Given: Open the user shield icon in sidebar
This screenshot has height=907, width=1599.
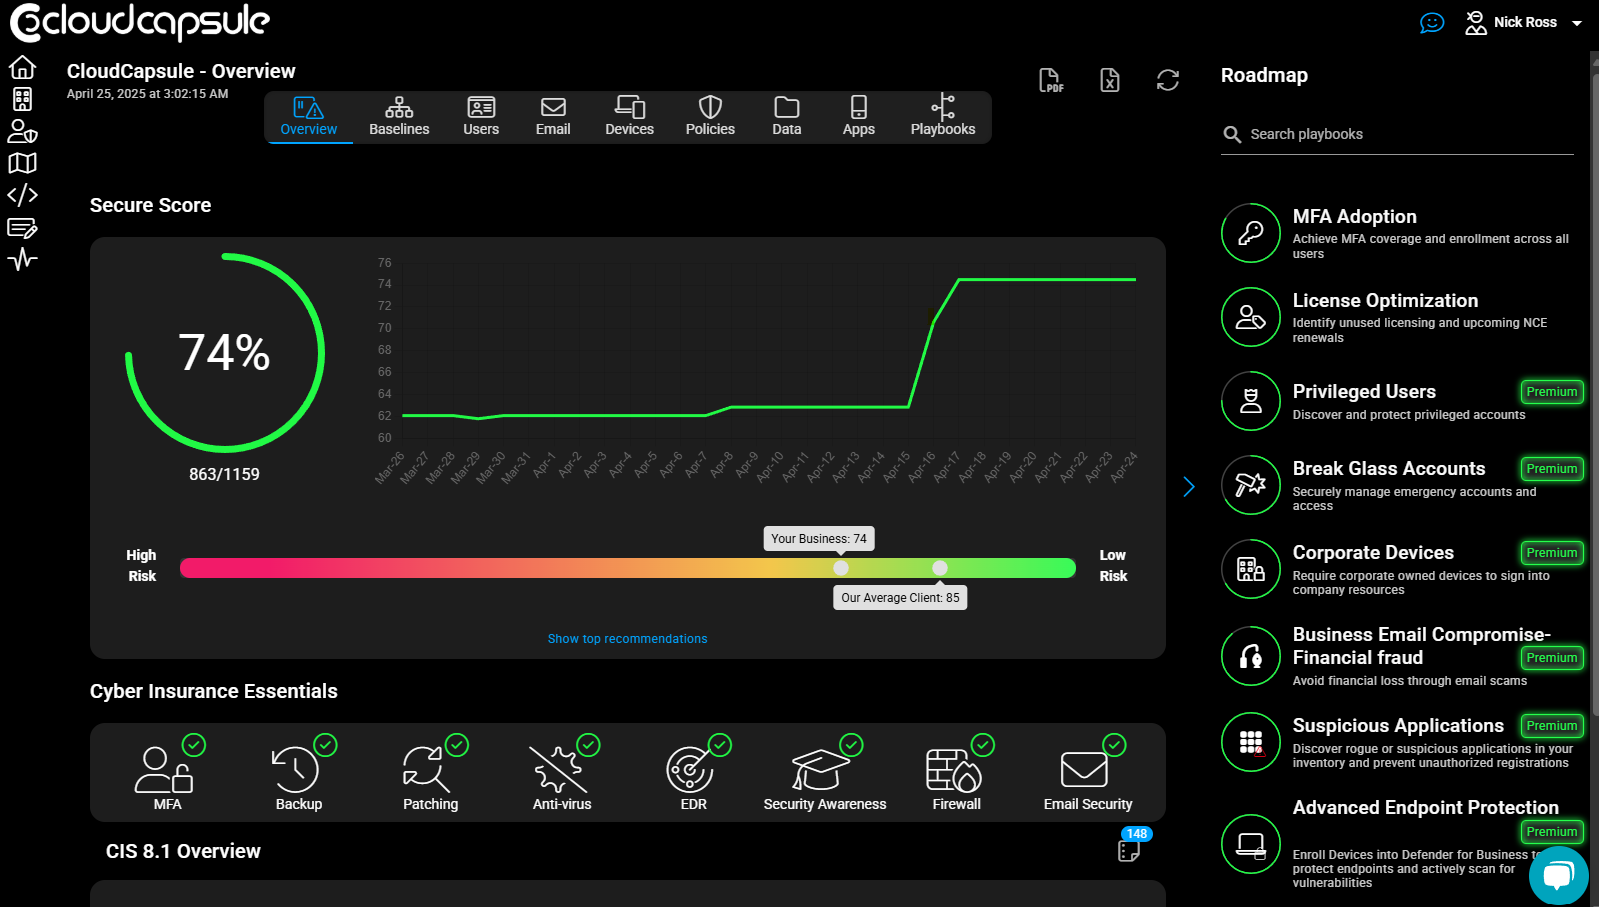Looking at the screenshot, I should point(22,131).
